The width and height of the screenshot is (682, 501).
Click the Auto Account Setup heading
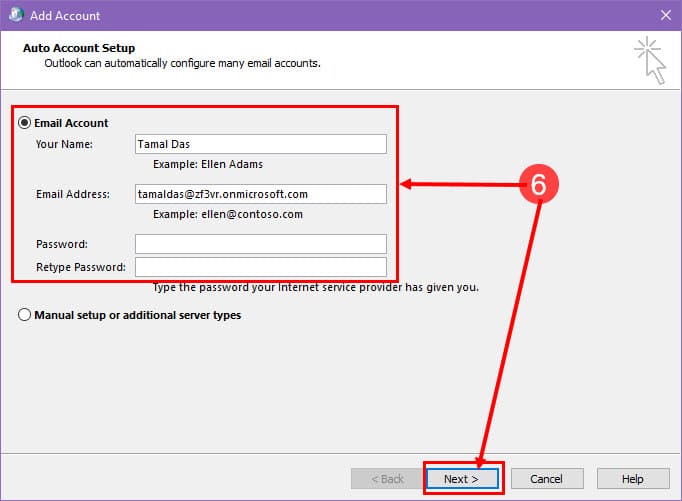click(79, 48)
